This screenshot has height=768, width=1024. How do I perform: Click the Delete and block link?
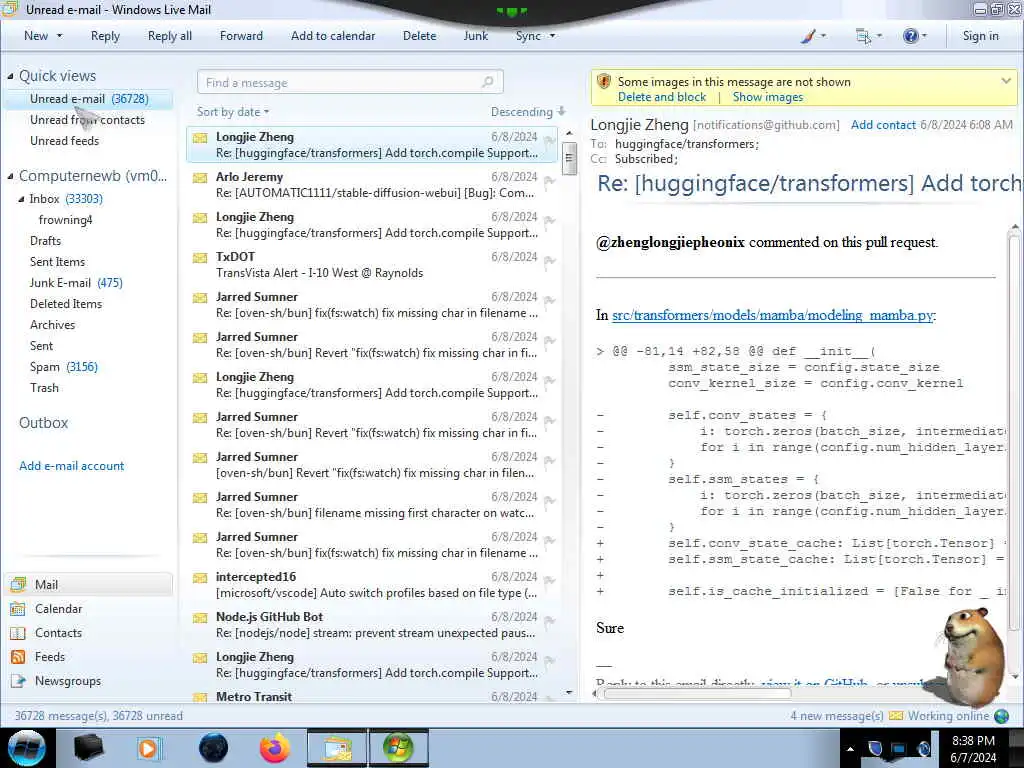click(662, 97)
